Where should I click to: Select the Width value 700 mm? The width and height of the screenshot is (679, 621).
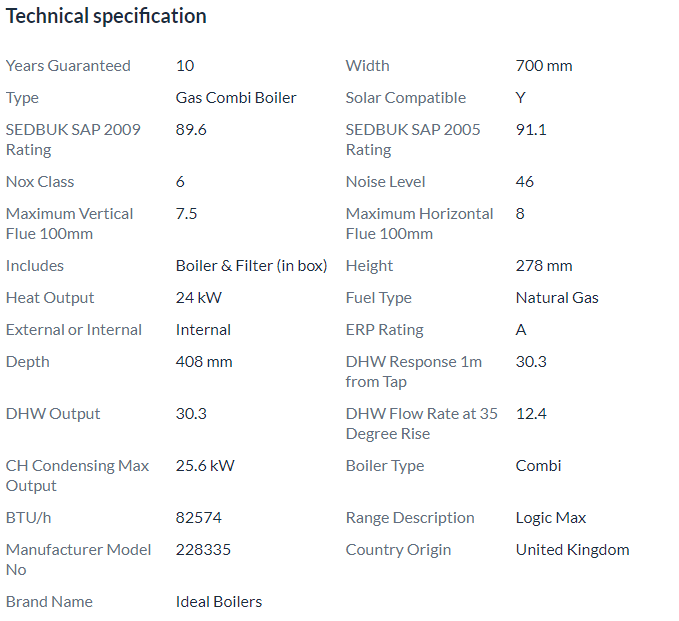544,66
